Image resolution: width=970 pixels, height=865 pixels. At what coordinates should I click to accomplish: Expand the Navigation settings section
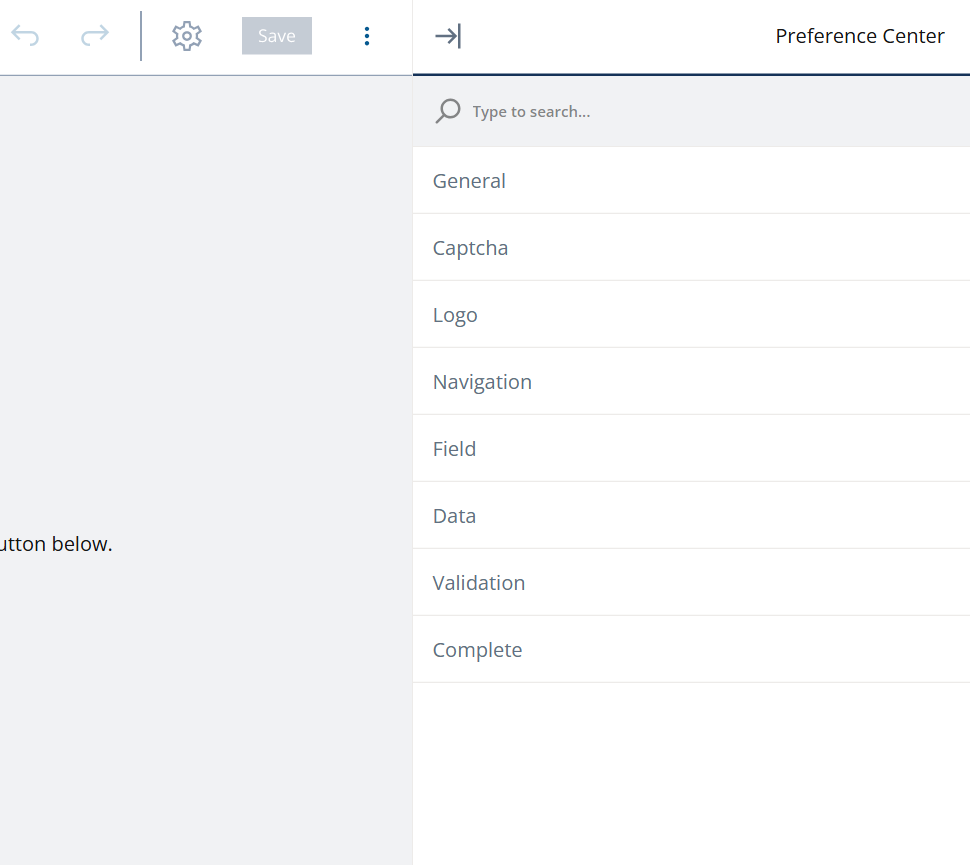point(482,381)
